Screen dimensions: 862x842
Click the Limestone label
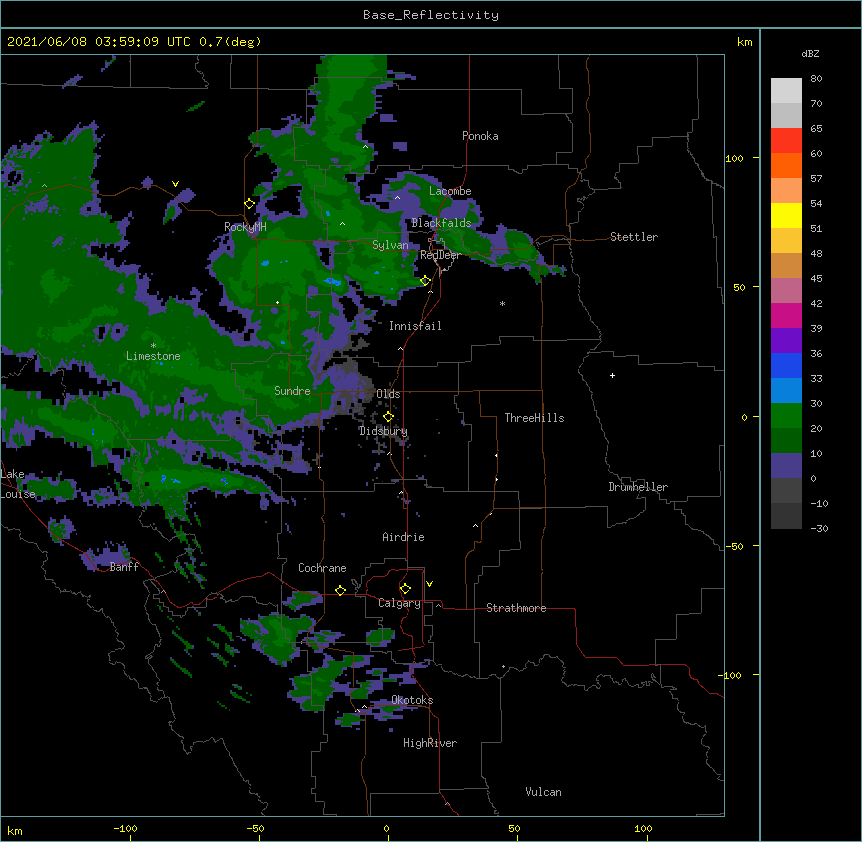[x=153, y=356]
